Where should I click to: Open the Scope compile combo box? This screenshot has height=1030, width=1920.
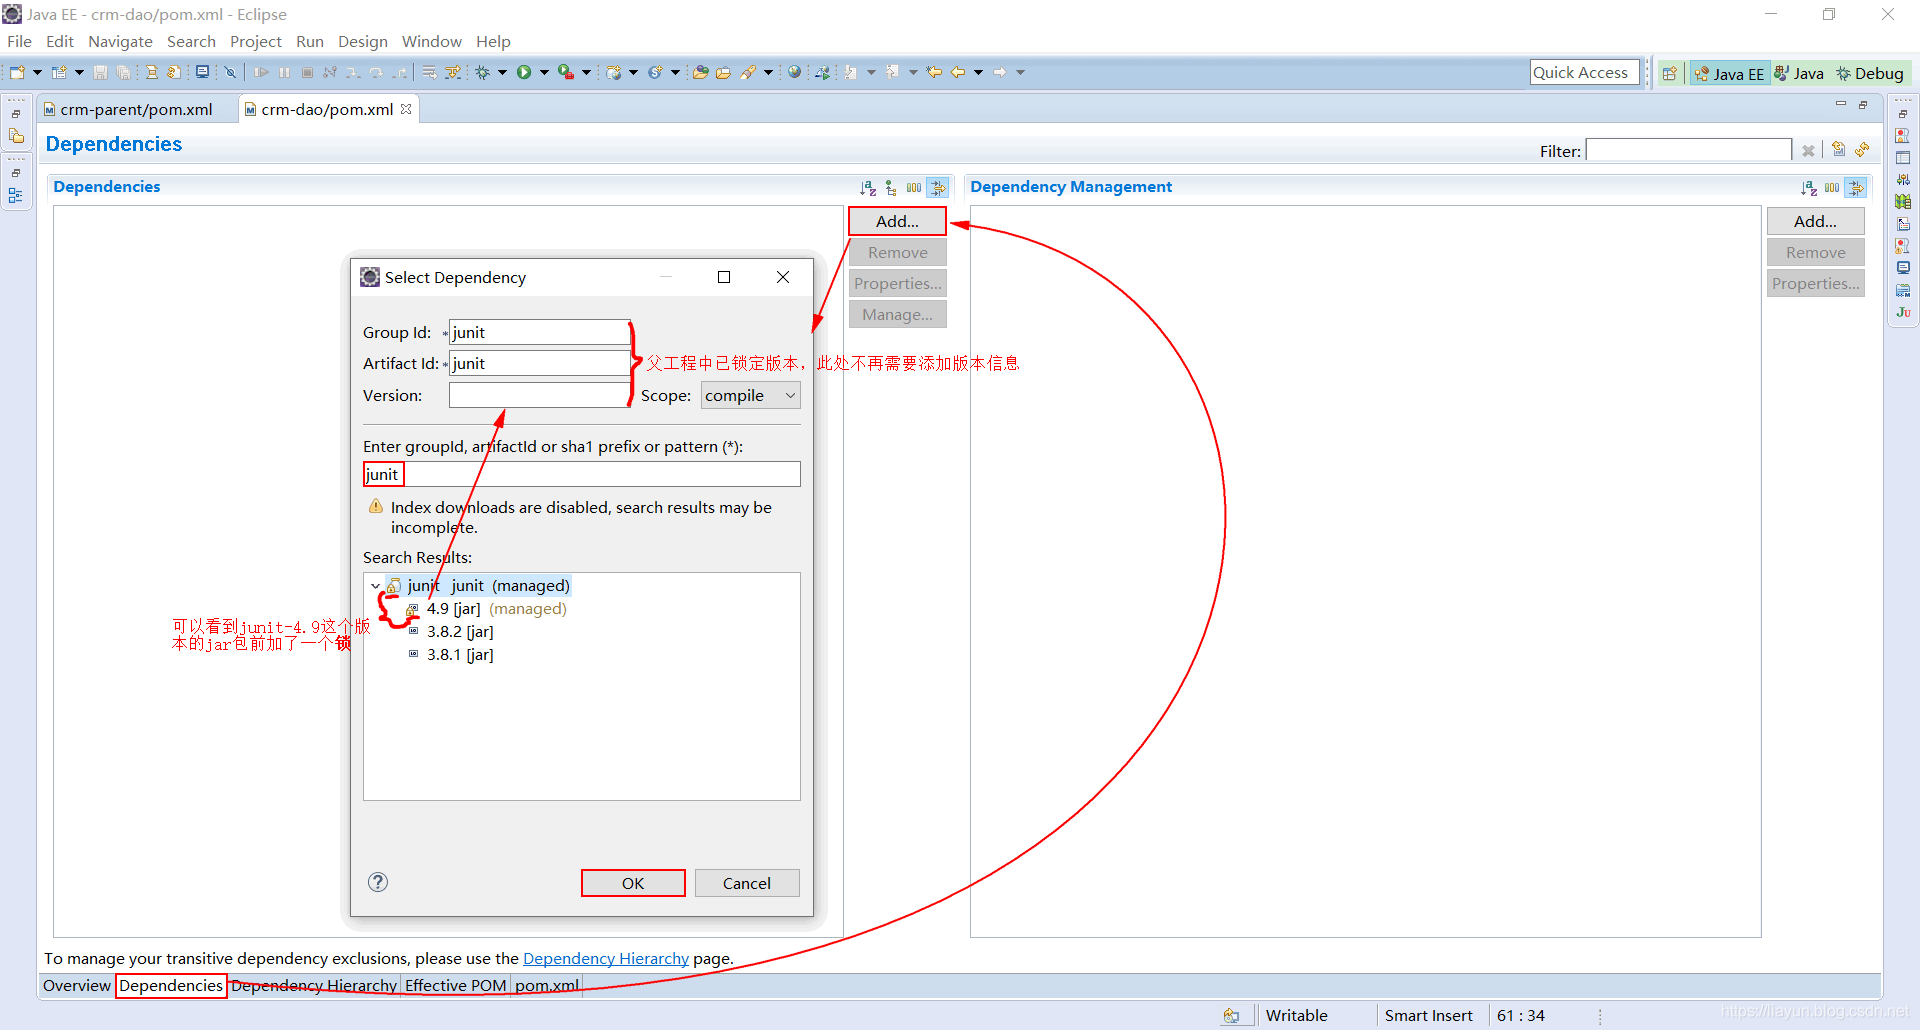(750, 395)
